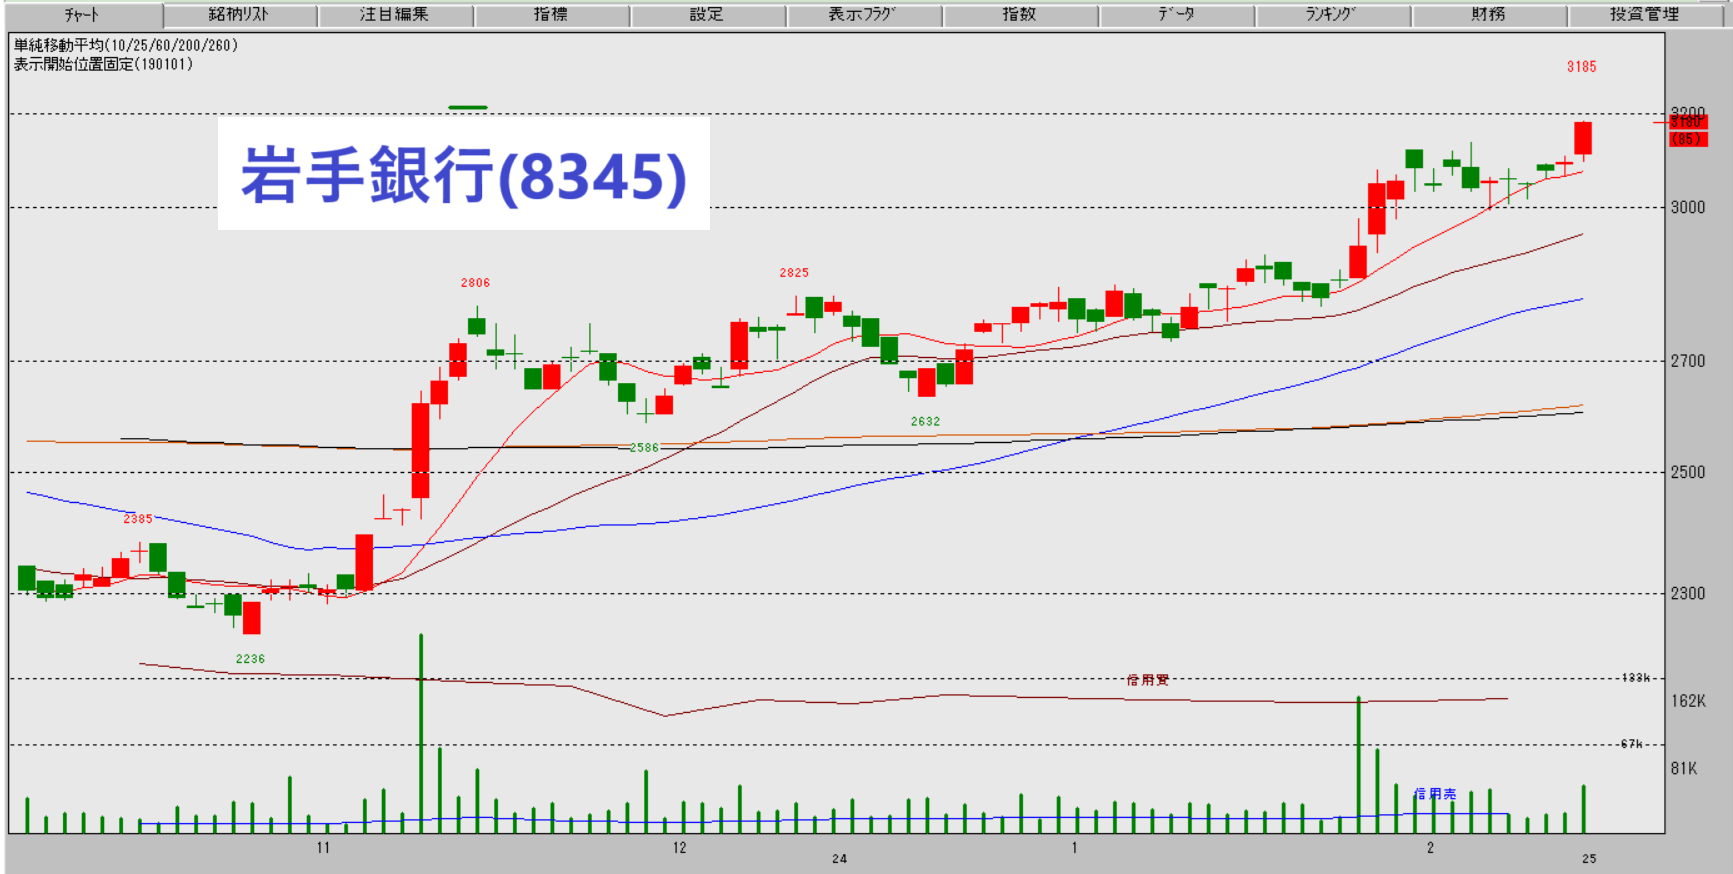Image resolution: width=1733 pixels, height=874 pixels.
Task: Click the 133k margin level label
Action: (x=1636, y=678)
